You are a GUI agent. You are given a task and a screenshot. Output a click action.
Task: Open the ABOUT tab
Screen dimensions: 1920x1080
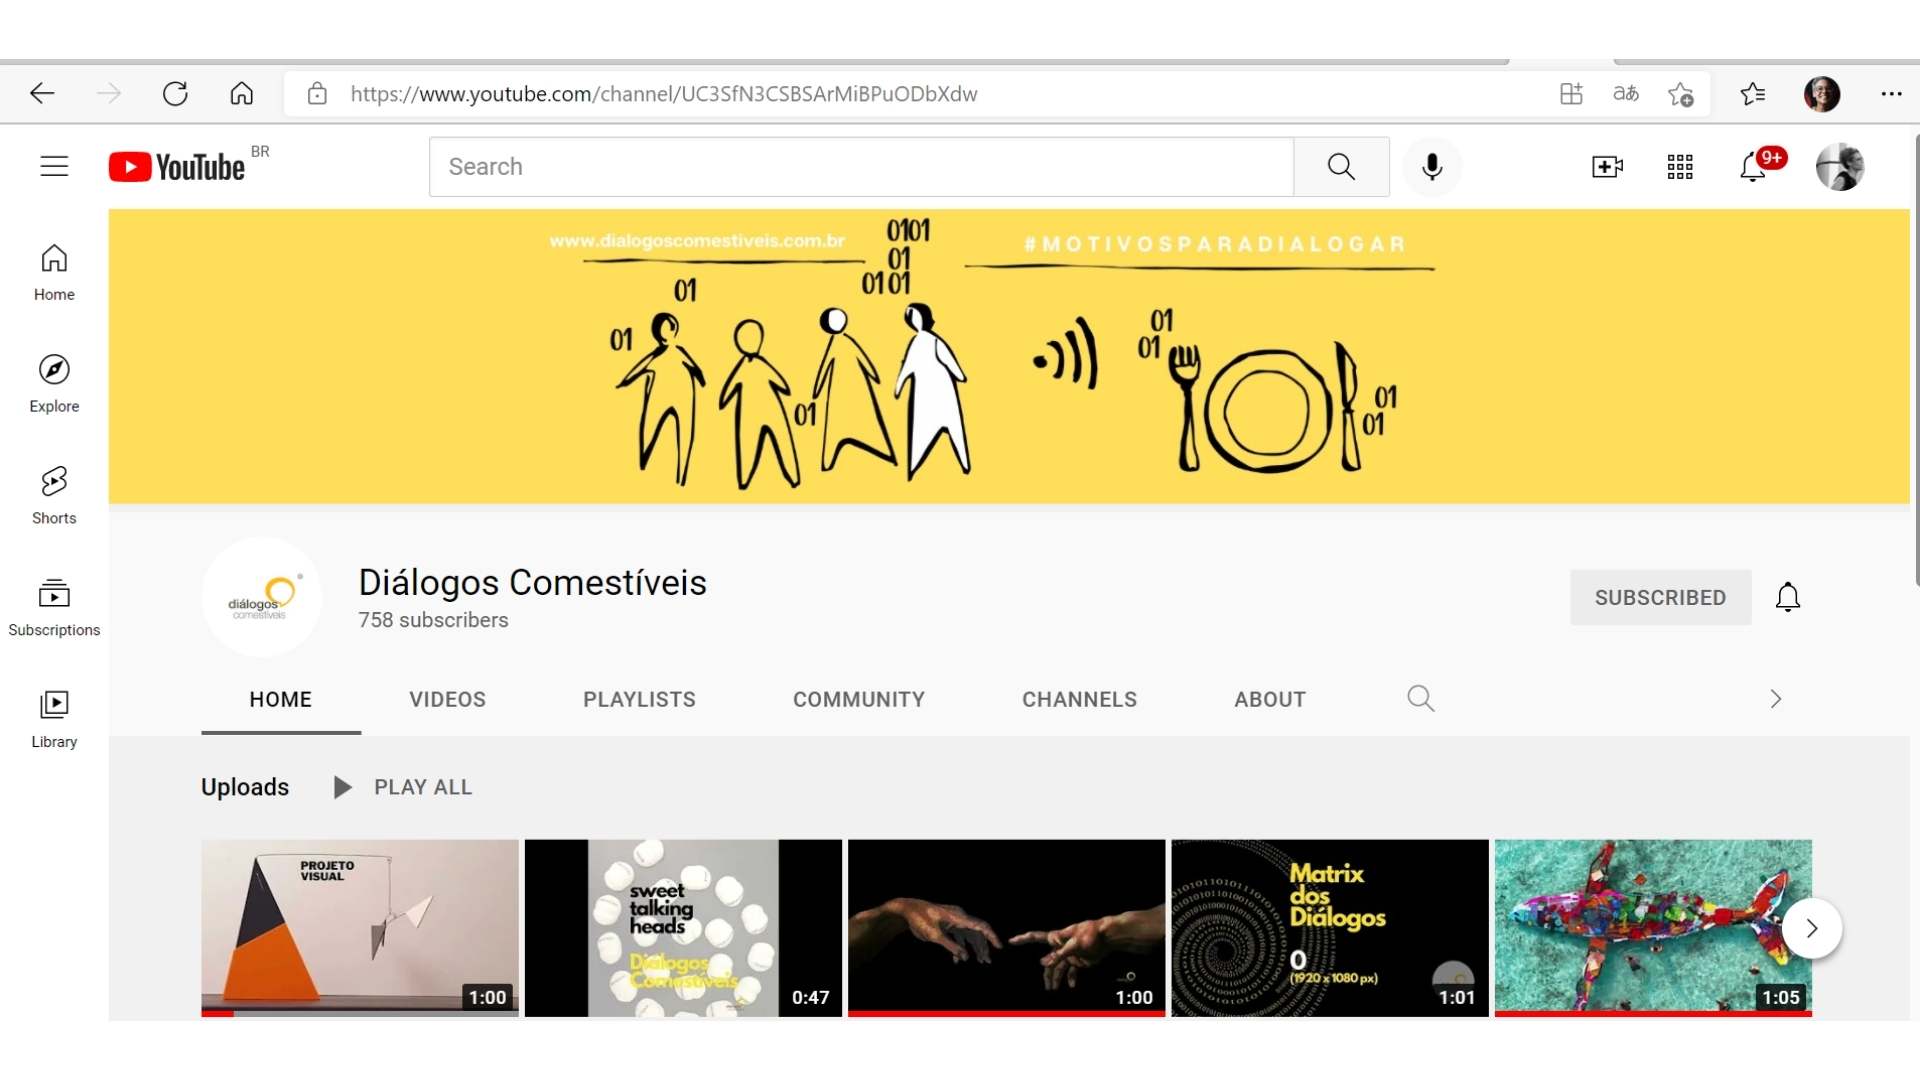tap(1270, 700)
